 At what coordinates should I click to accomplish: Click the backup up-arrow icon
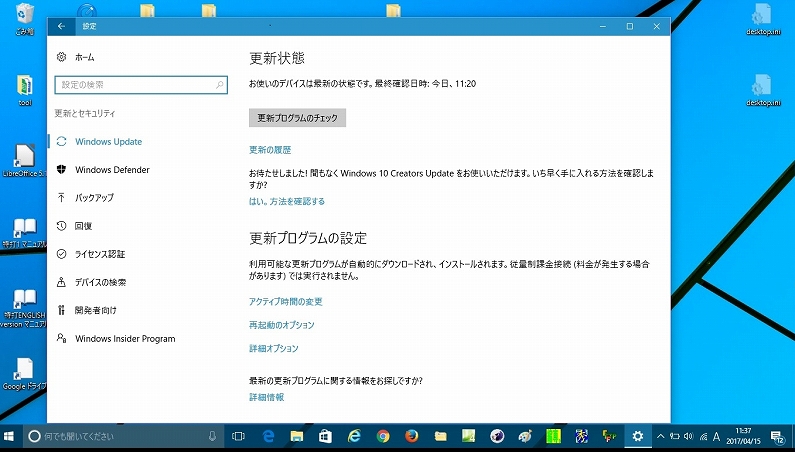[61, 197]
